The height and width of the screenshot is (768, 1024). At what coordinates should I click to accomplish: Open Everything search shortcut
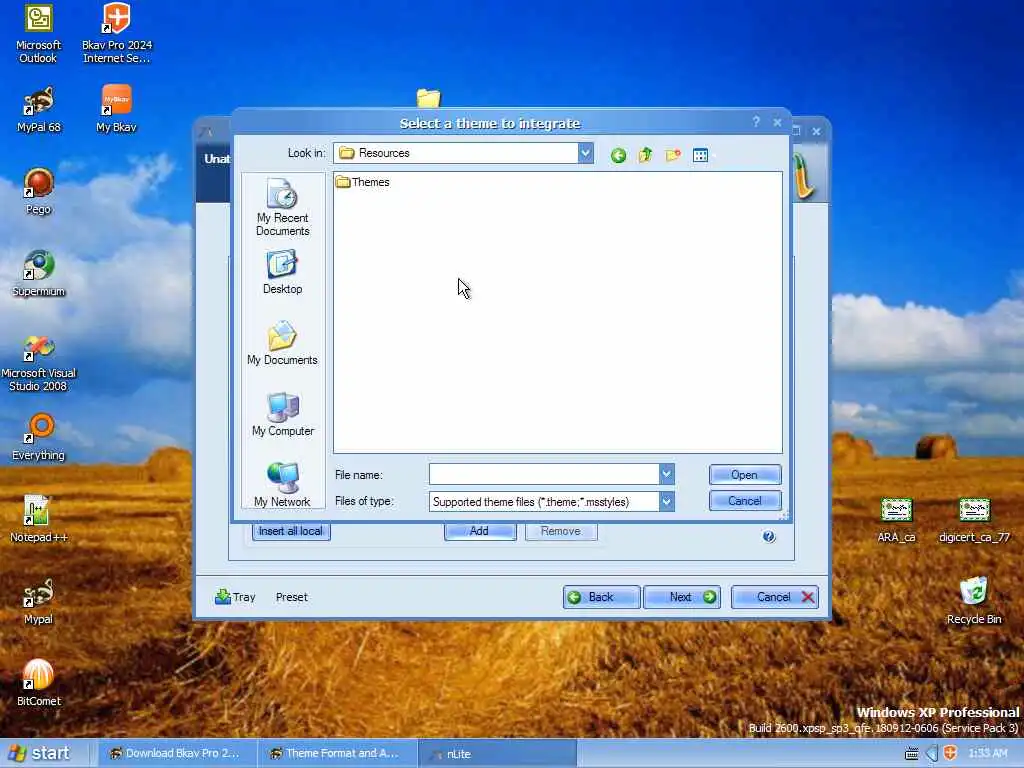(39, 438)
